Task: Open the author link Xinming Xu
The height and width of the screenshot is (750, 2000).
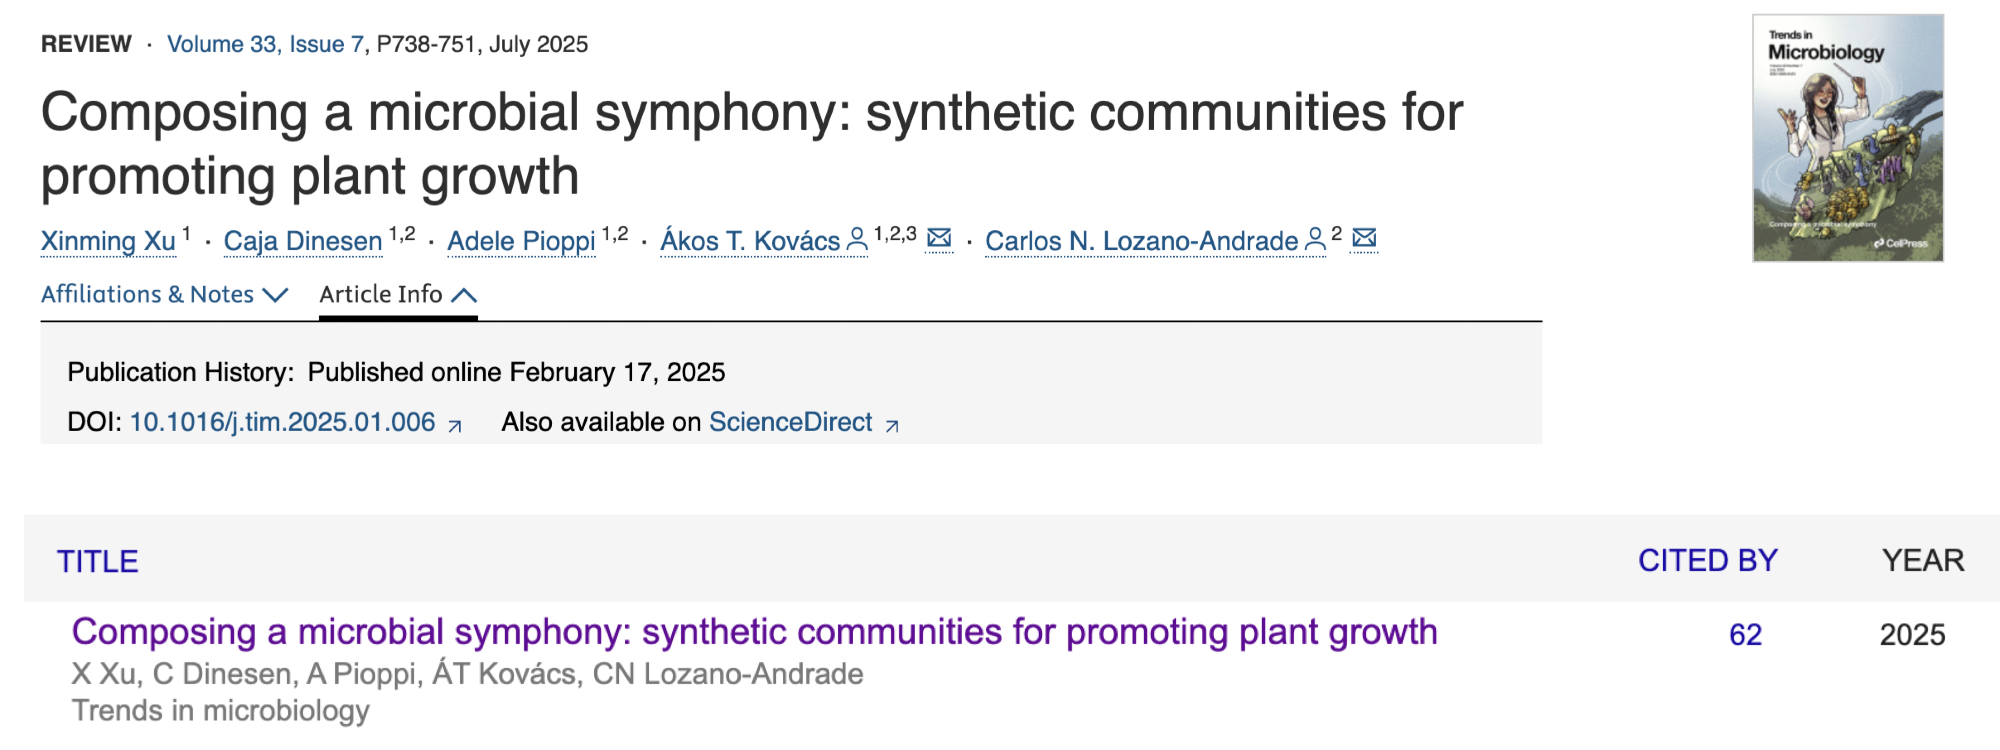Action: [108, 241]
